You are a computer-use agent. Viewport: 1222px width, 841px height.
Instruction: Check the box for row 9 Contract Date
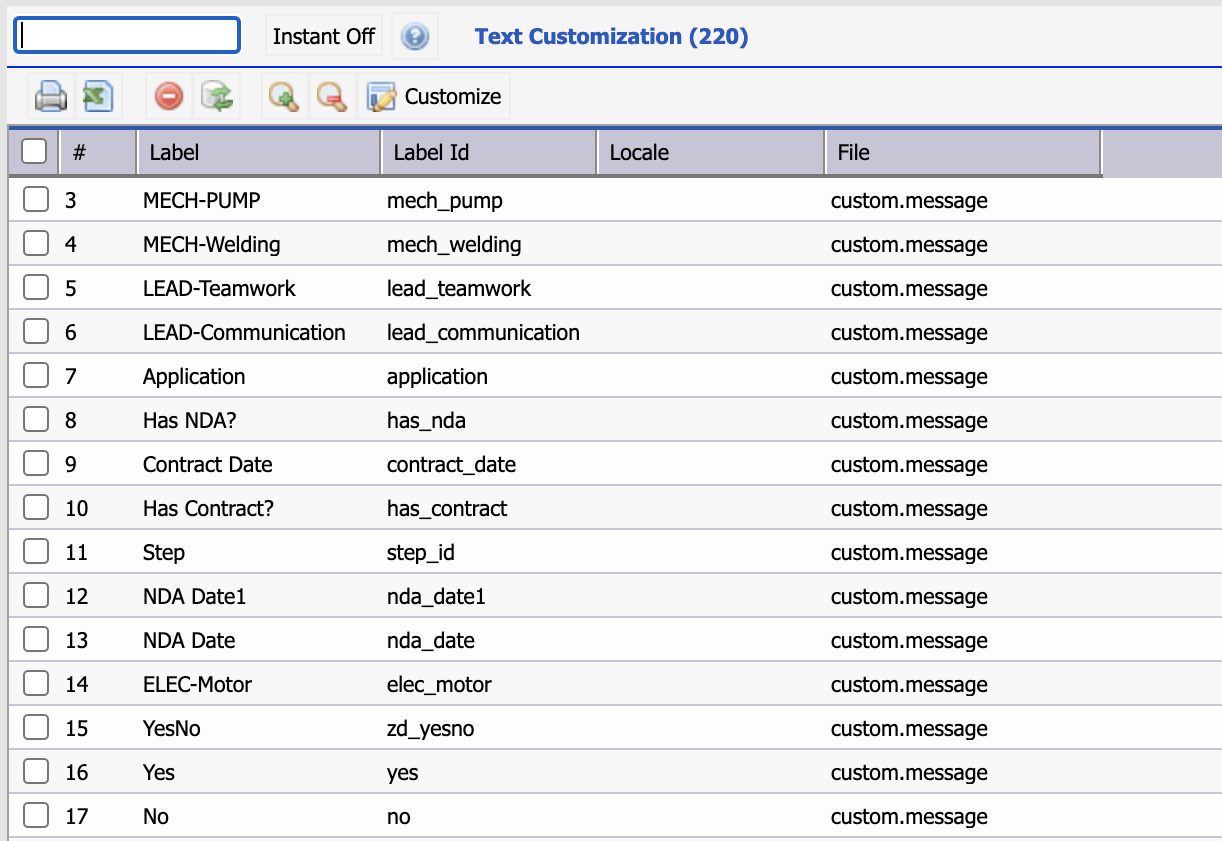click(x=36, y=464)
